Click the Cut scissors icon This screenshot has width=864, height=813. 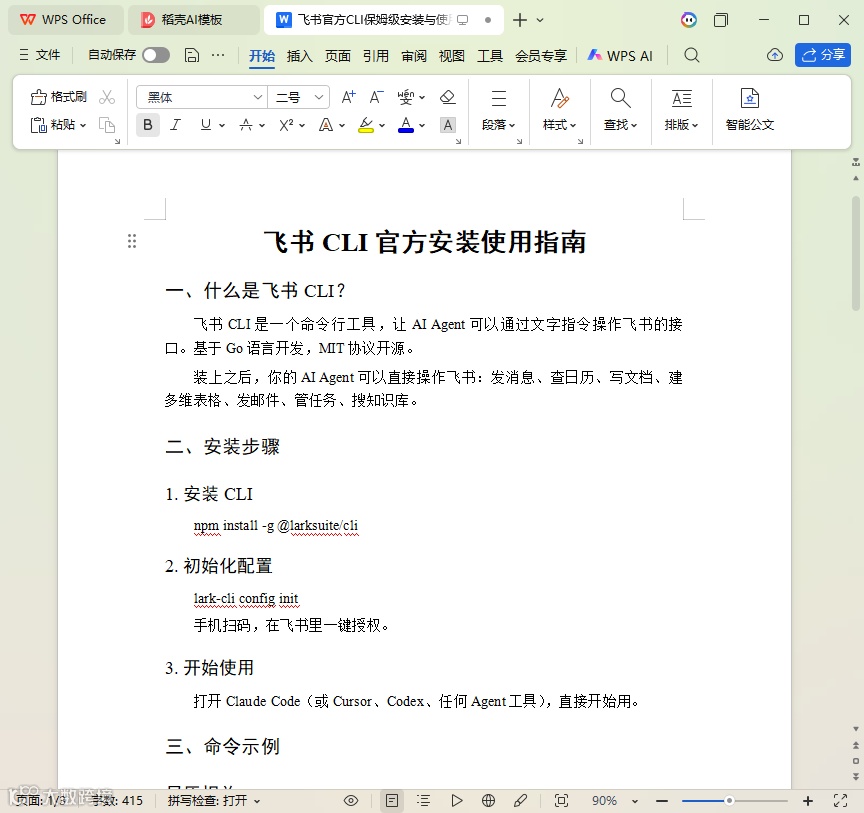(x=107, y=97)
